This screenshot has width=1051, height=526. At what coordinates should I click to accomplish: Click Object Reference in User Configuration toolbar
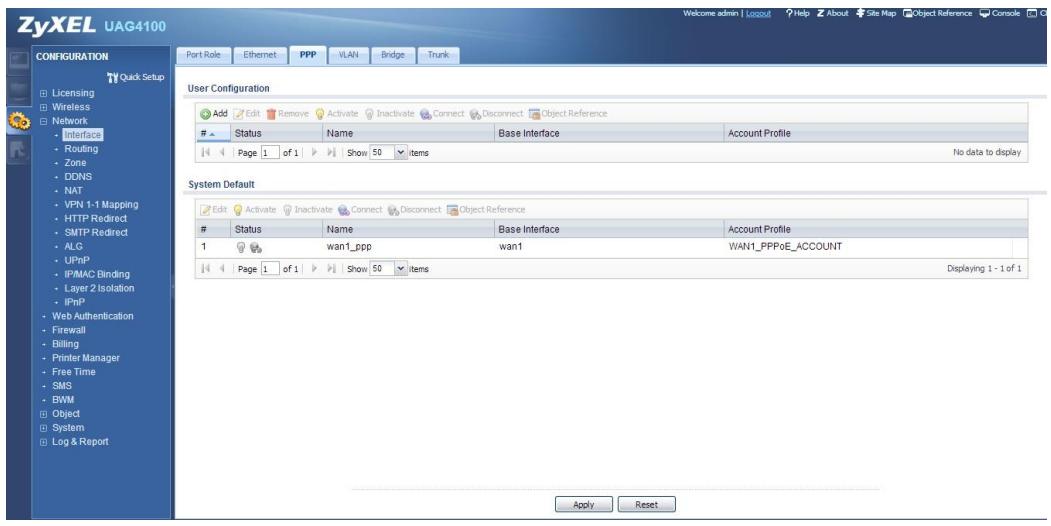(568, 114)
